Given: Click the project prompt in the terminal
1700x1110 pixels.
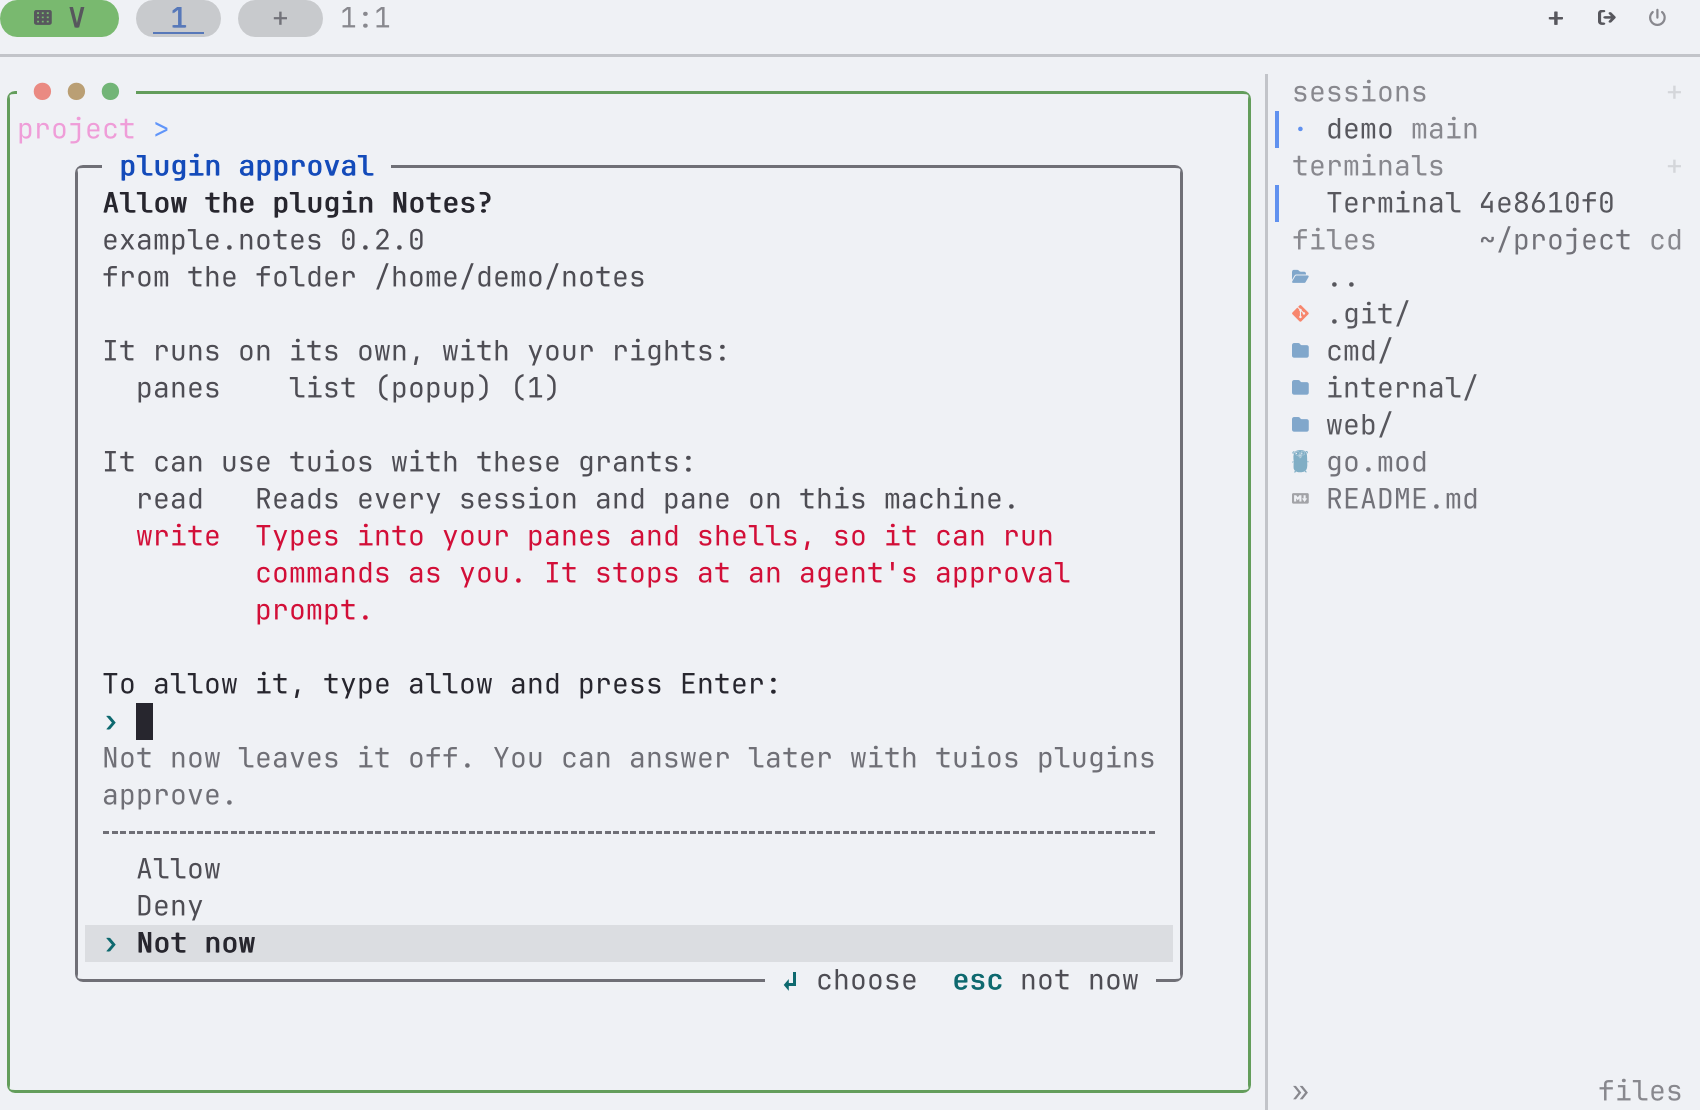Looking at the screenshot, I should click(x=93, y=129).
